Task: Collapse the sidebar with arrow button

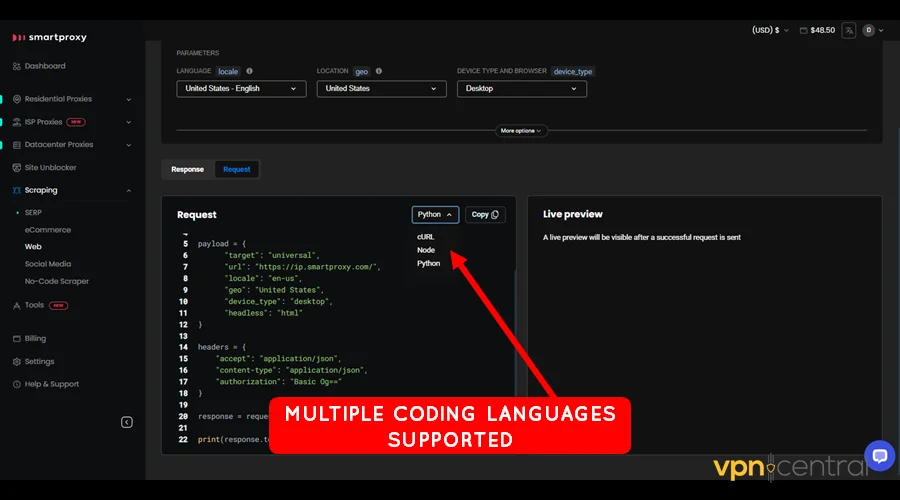Action: point(127,423)
